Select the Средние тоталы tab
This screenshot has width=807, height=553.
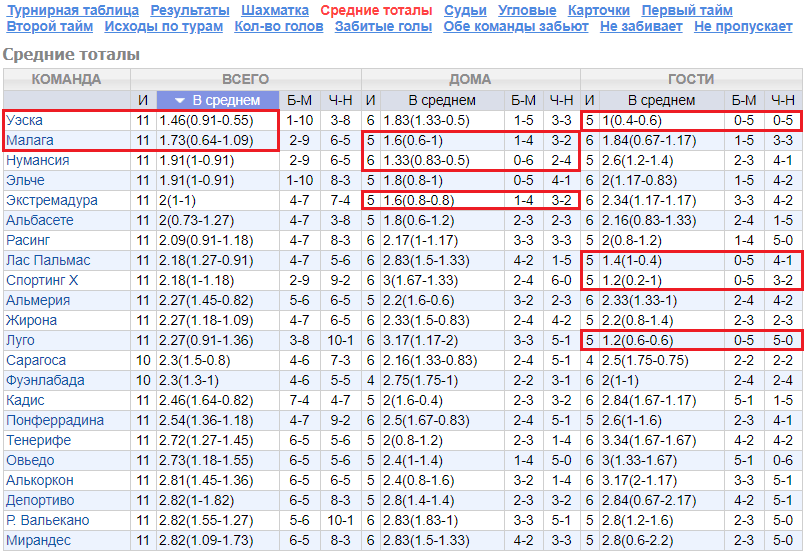click(x=376, y=10)
